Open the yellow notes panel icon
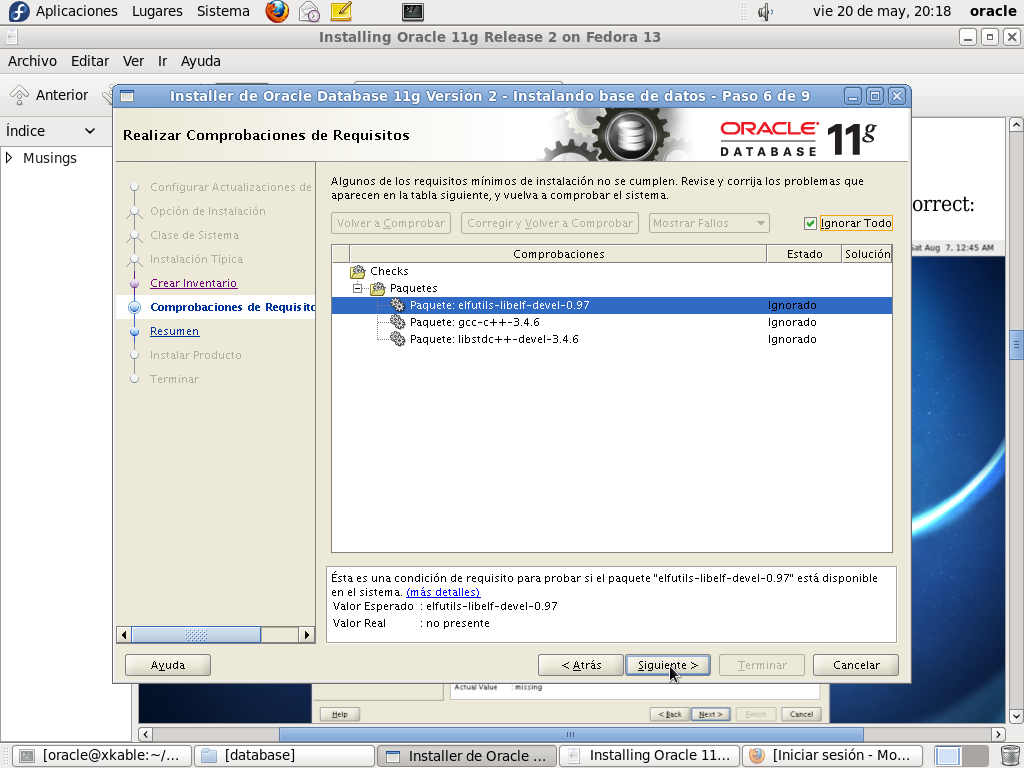Image resolution: width=1024 pixels, height=768 pixels. [x=341, y=11]
